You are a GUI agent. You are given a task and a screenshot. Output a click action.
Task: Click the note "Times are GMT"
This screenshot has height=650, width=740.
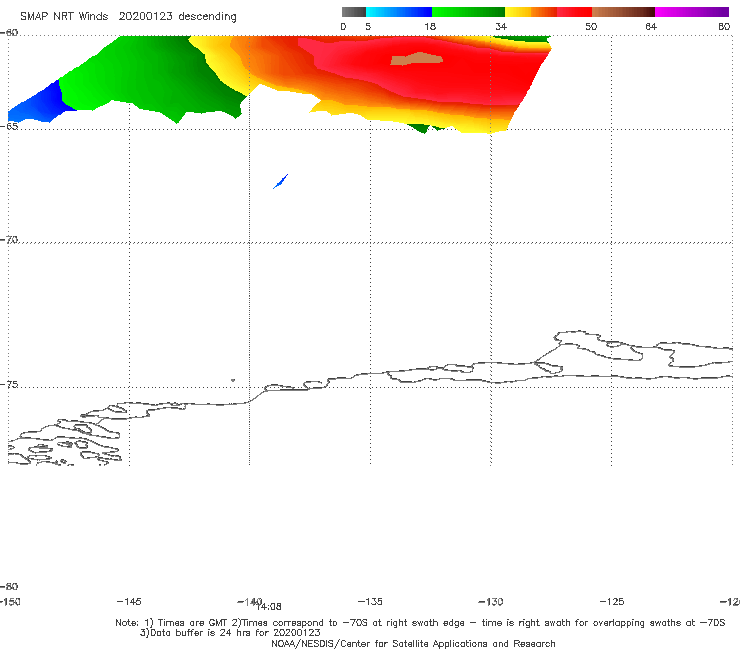[x=192, y=623]
